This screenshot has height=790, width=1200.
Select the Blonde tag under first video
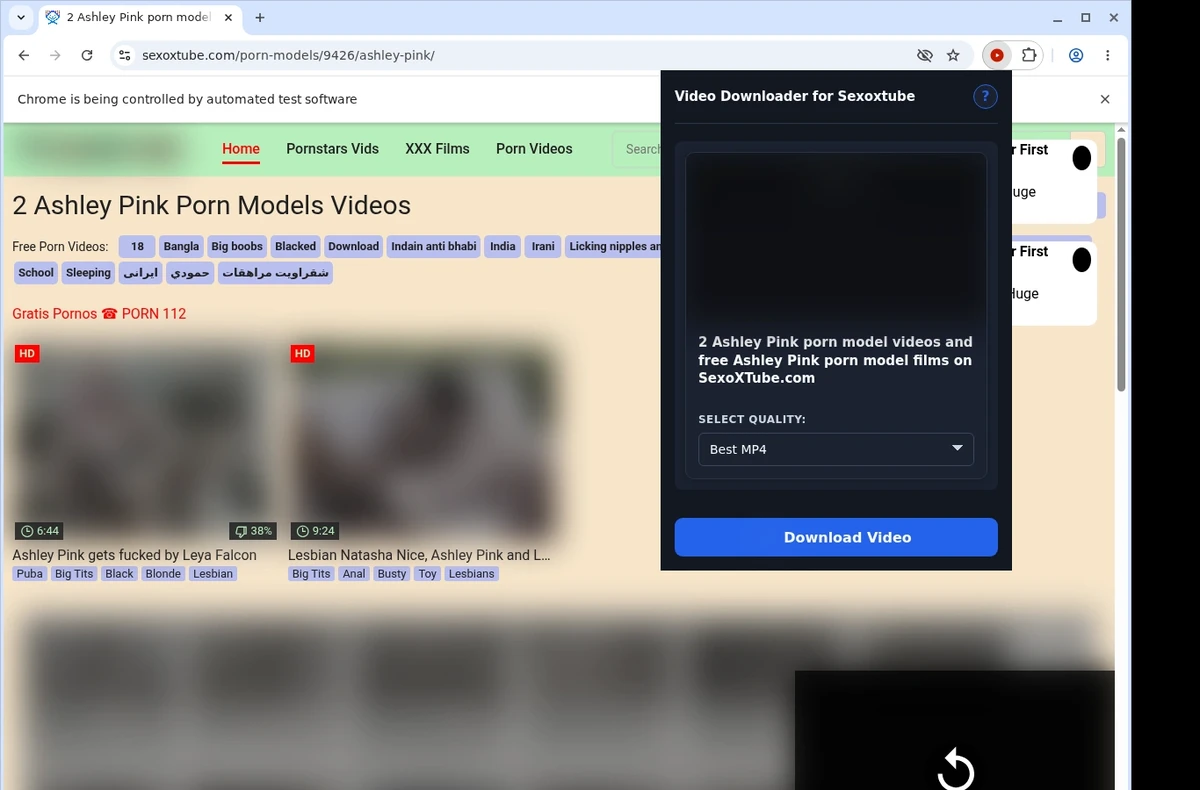[163, 574]
